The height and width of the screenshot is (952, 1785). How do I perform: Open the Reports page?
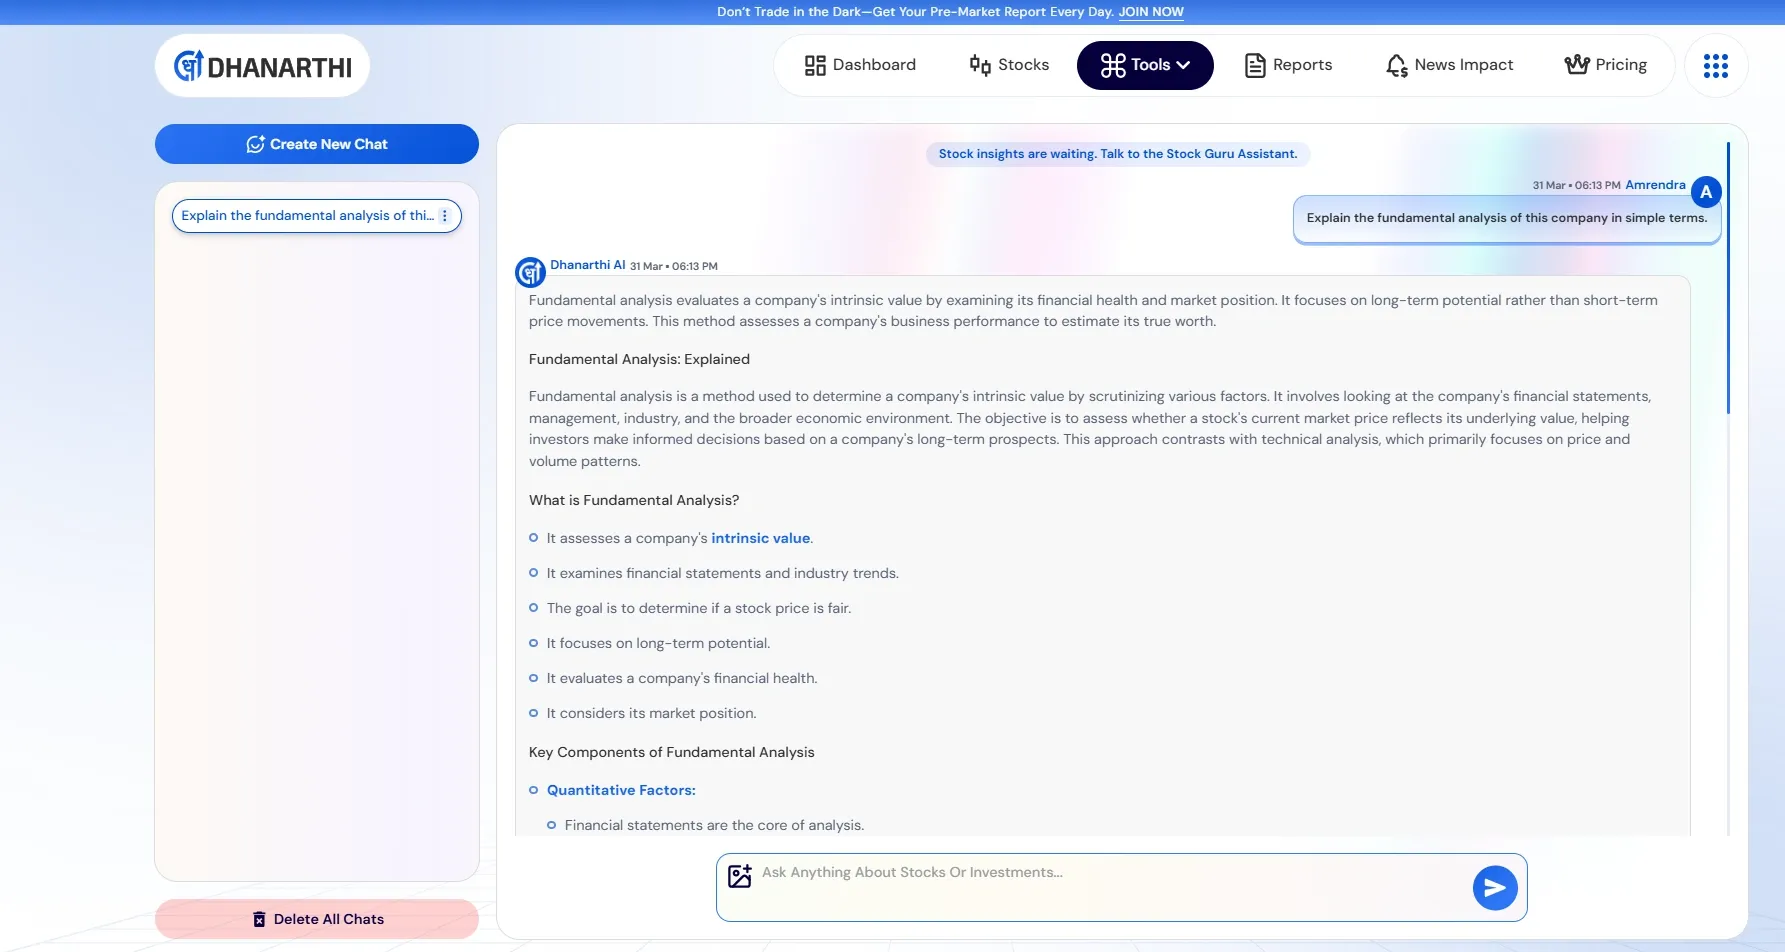point(1288,65)
